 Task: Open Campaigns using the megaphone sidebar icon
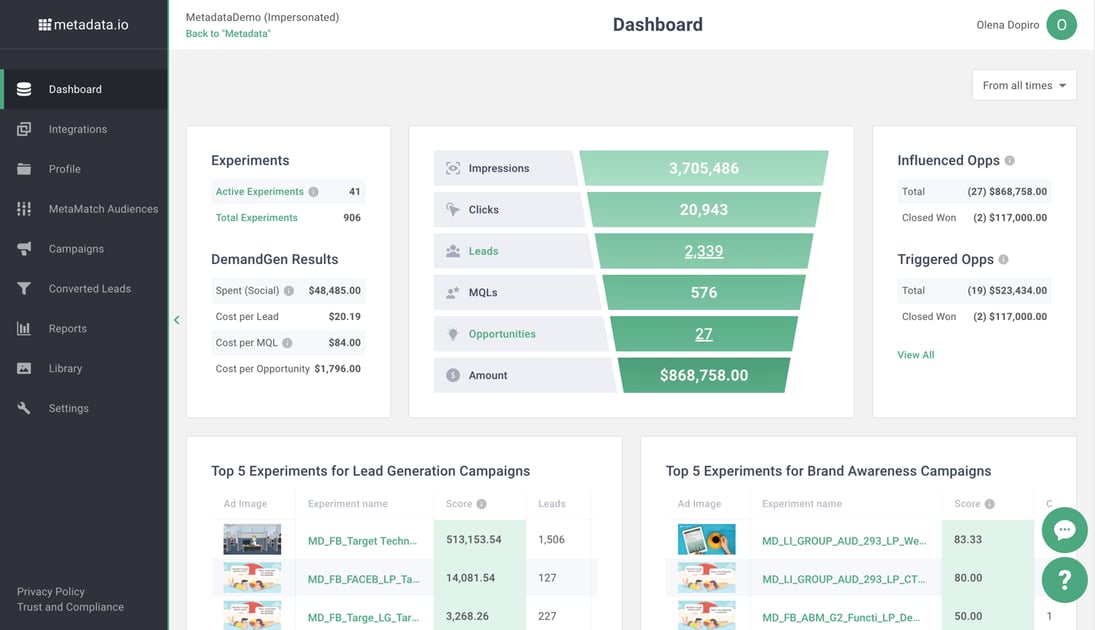(x=23, y=248)
